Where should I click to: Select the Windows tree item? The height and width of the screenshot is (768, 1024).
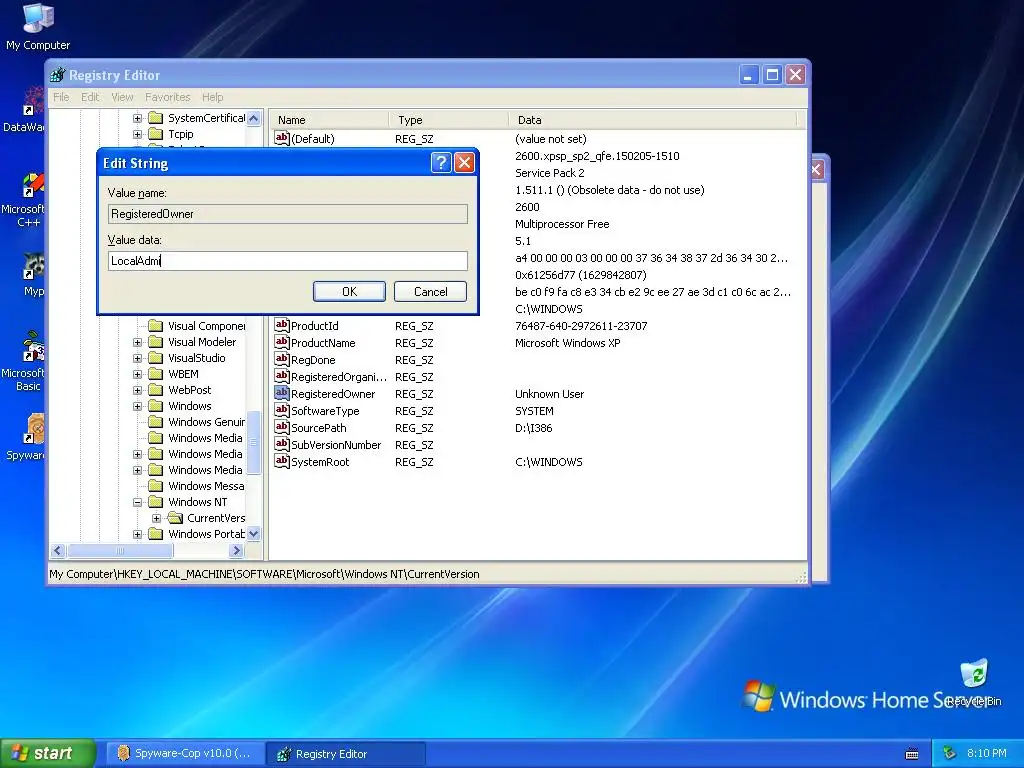point(189,406)
